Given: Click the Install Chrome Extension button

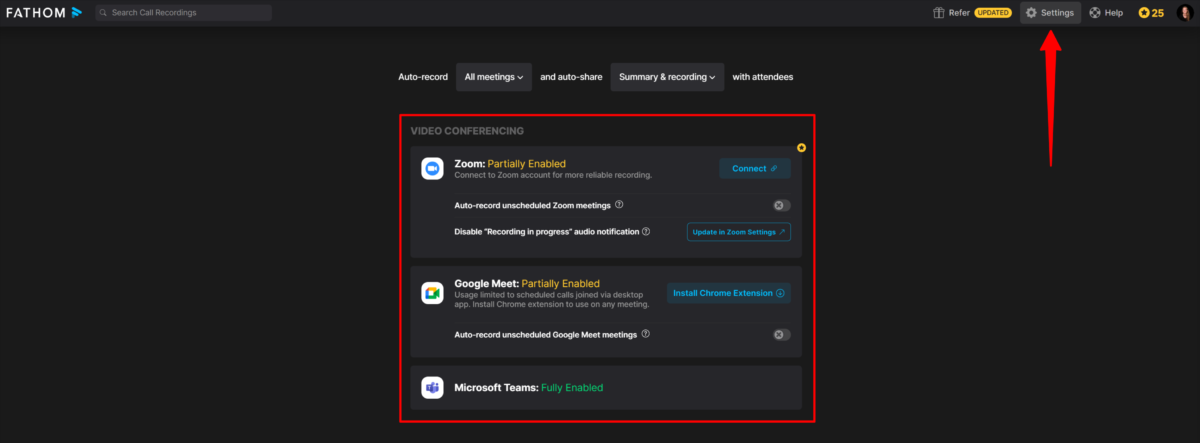Looking at the screenshot, I should 728,293.
